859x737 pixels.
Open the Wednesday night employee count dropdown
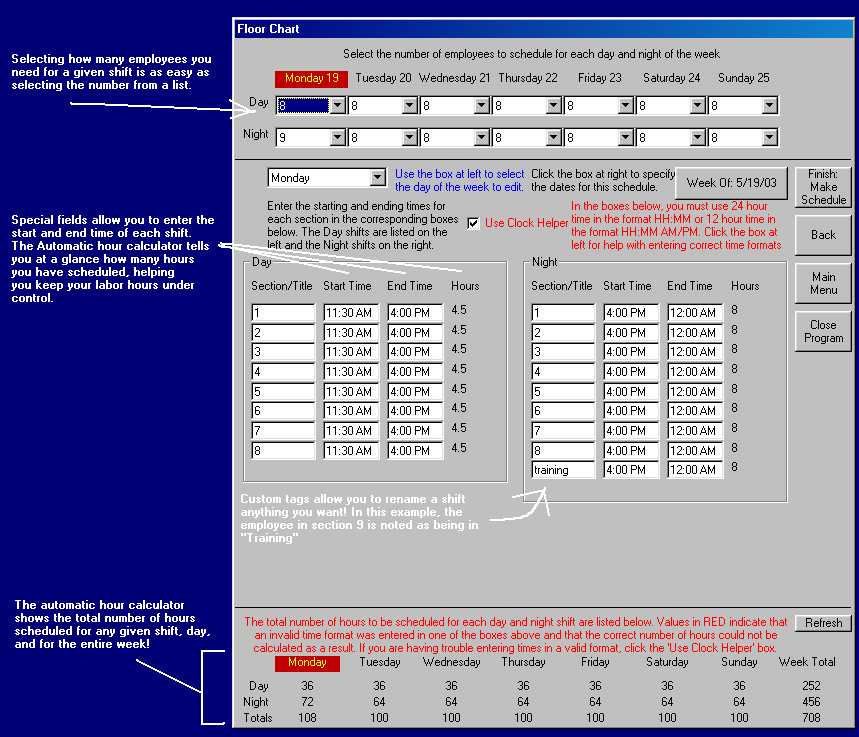coord(482,138)
